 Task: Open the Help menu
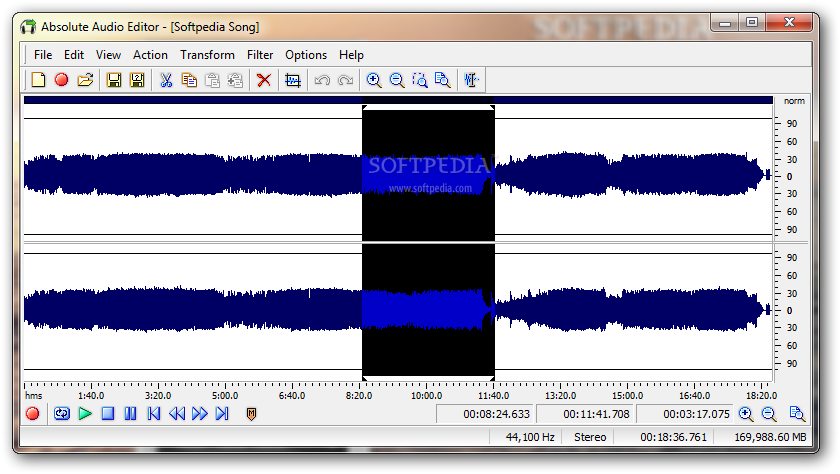point(351,55)
